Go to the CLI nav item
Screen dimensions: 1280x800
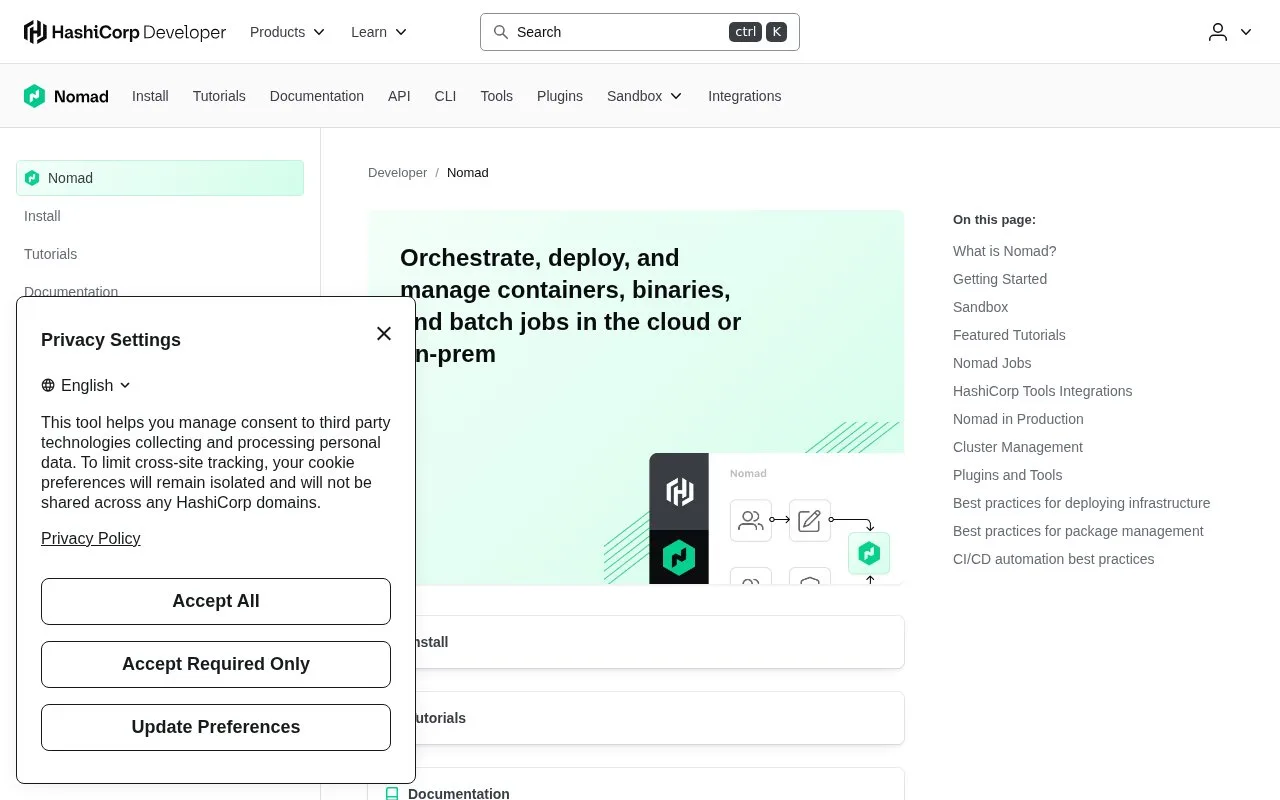click(x=445, y=96)
